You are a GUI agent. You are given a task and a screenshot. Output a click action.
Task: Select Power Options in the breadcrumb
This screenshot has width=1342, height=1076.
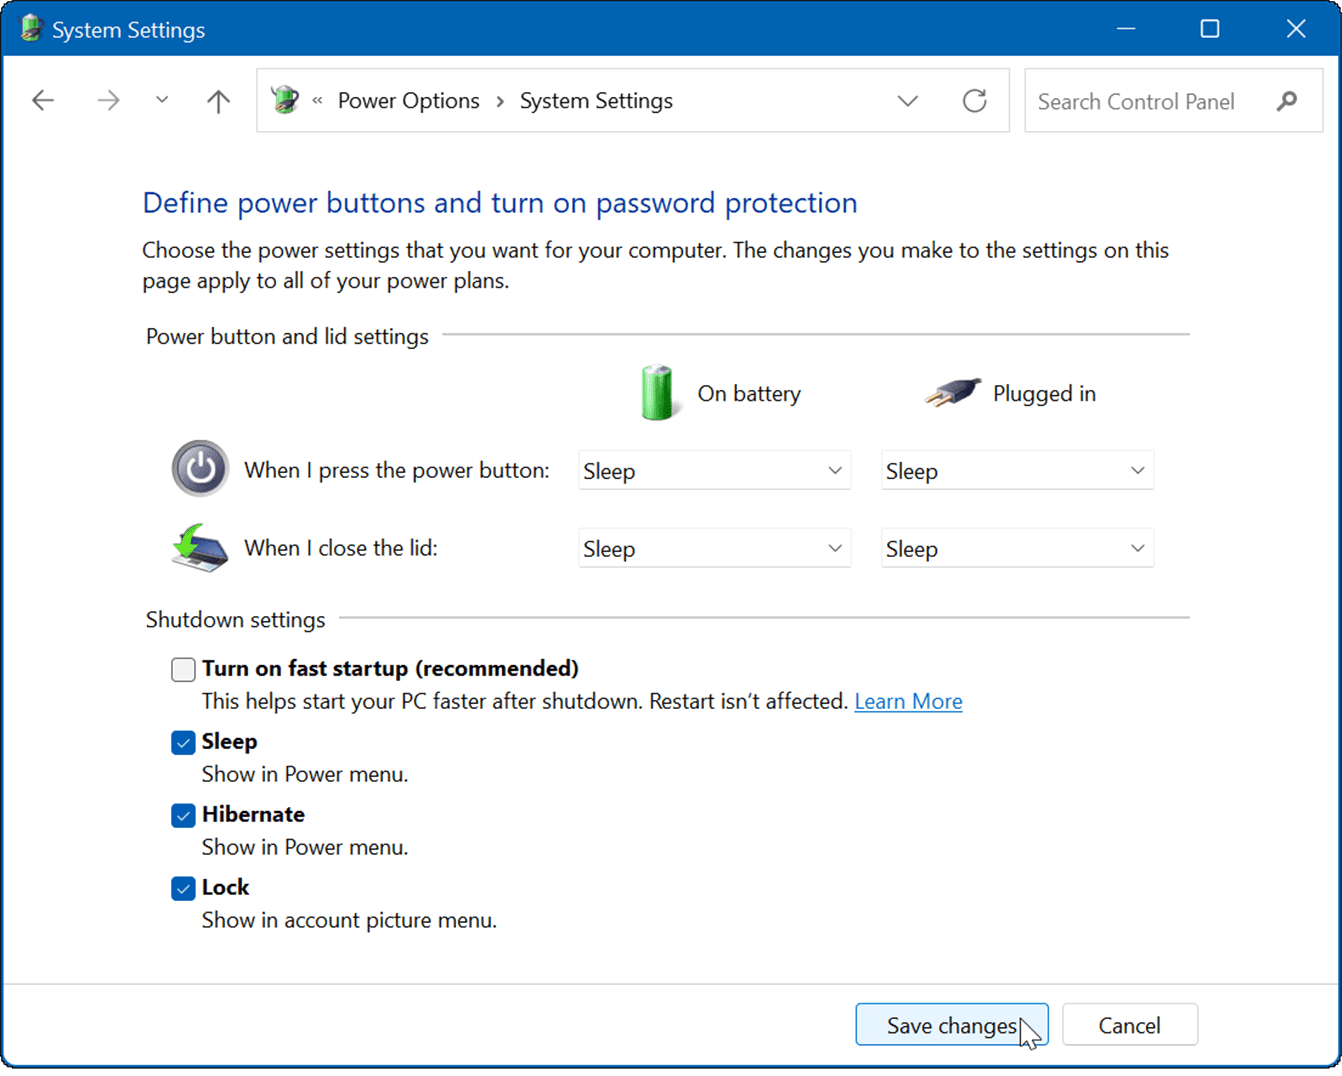tap(408, 100)
